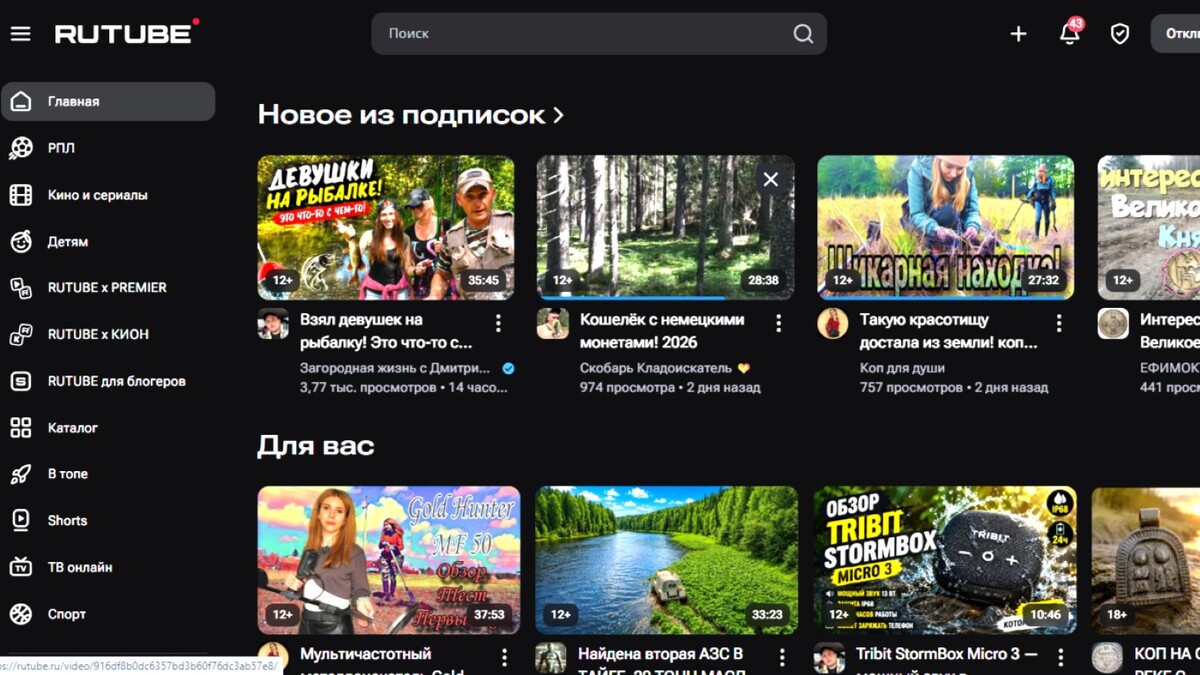Open options menu for Взял девушек на рыбалку video
This screenshot has height=675, width=1200.
[498, 323]
